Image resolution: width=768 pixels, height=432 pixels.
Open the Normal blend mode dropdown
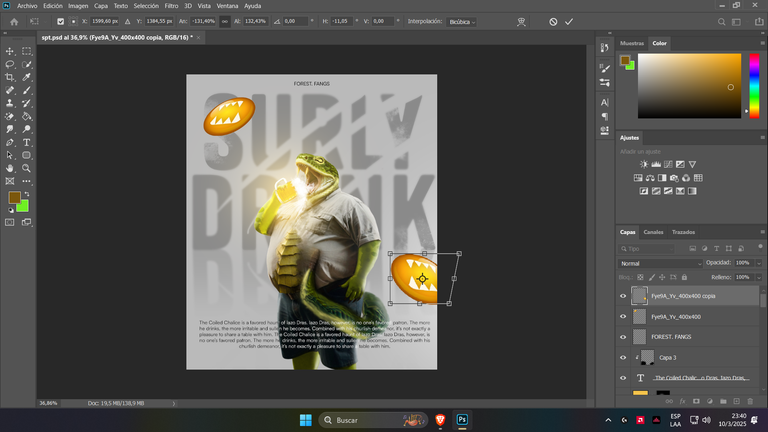660,264
